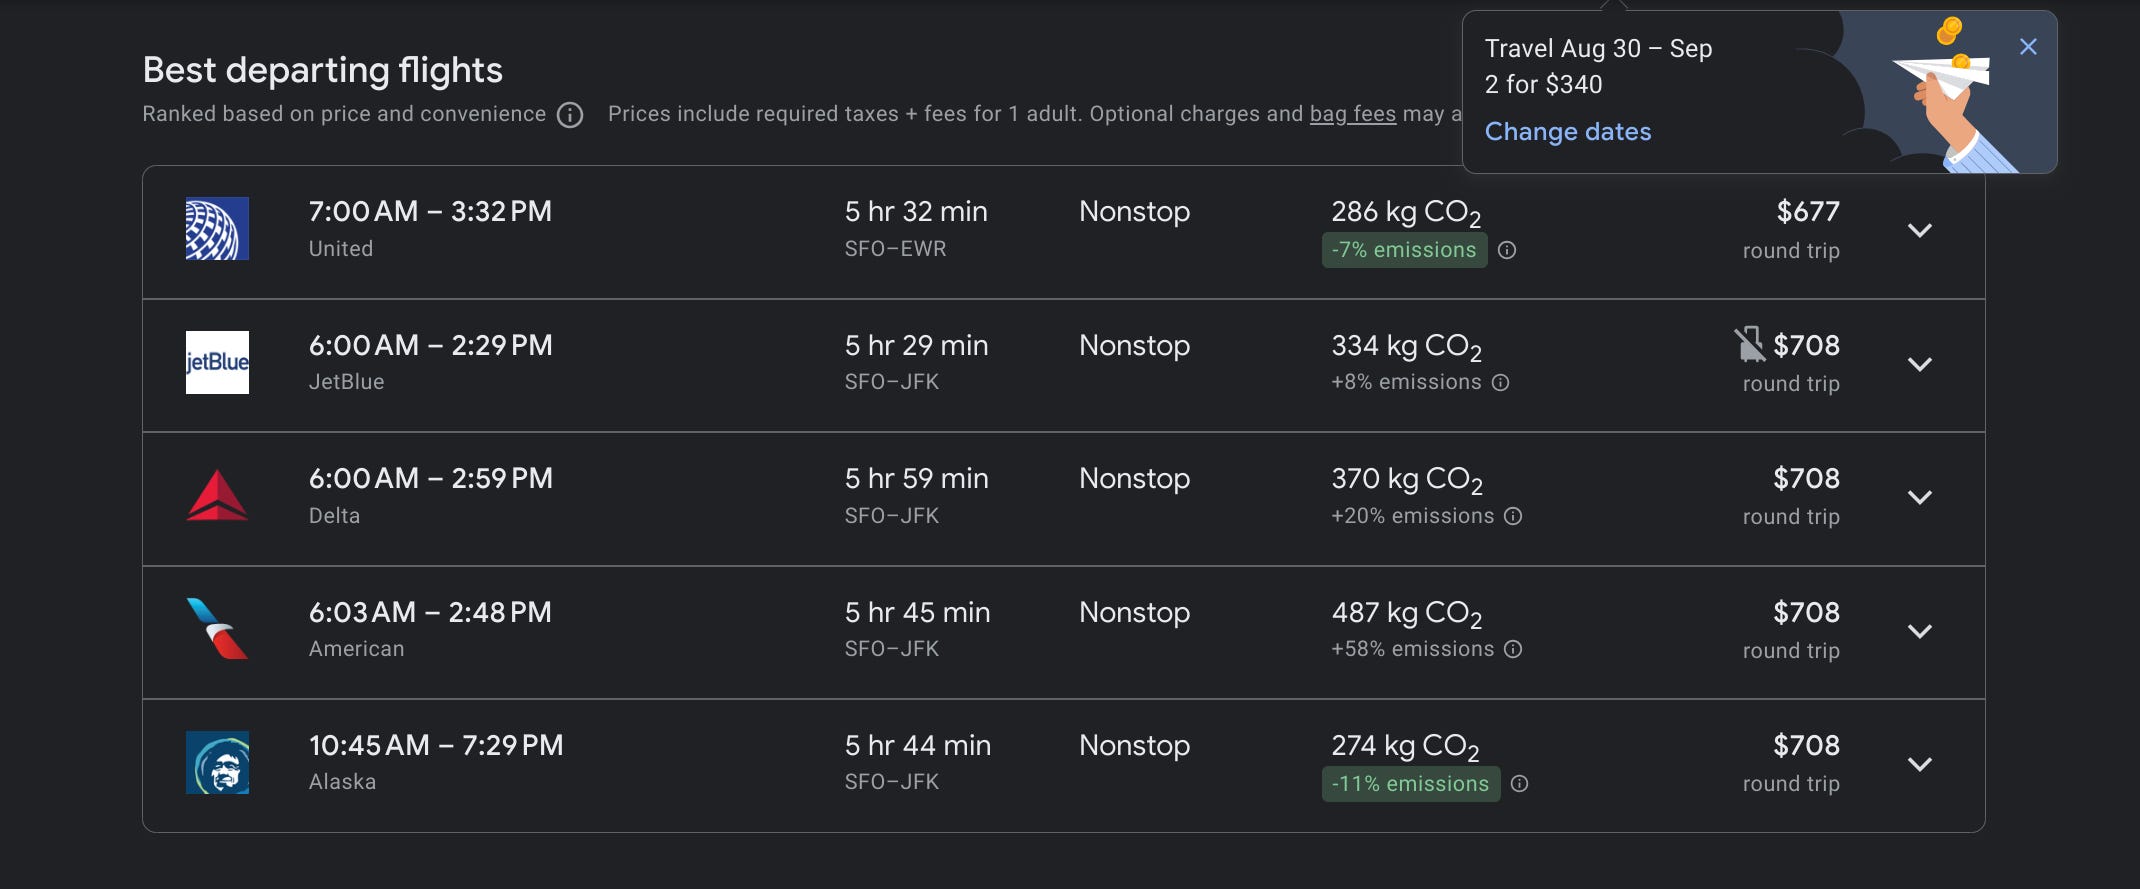Expand the United 7:00 AM flight details

1919,231
